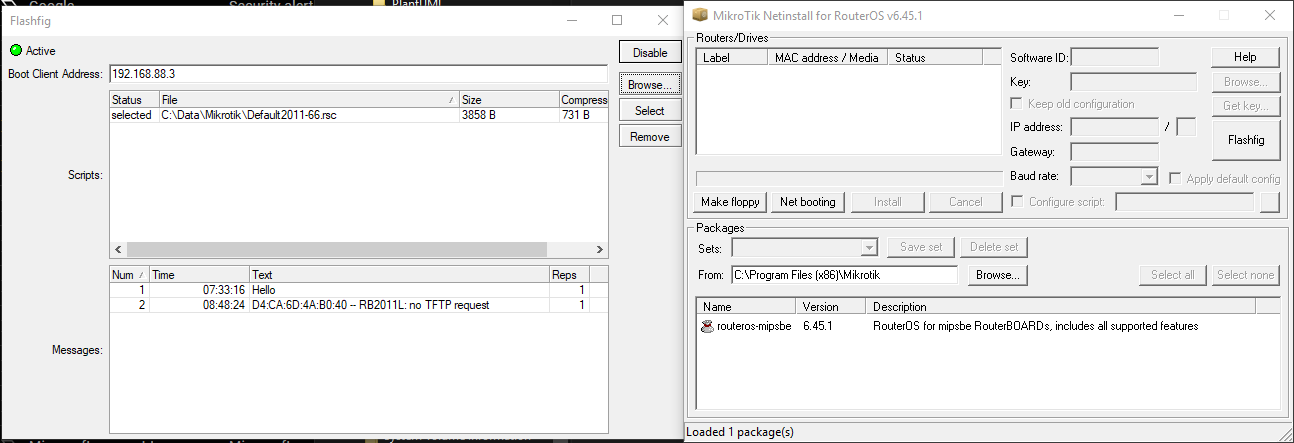Toggle the Configure script checkbox
Screen dimensions: 1294x443
point(1017,202)
